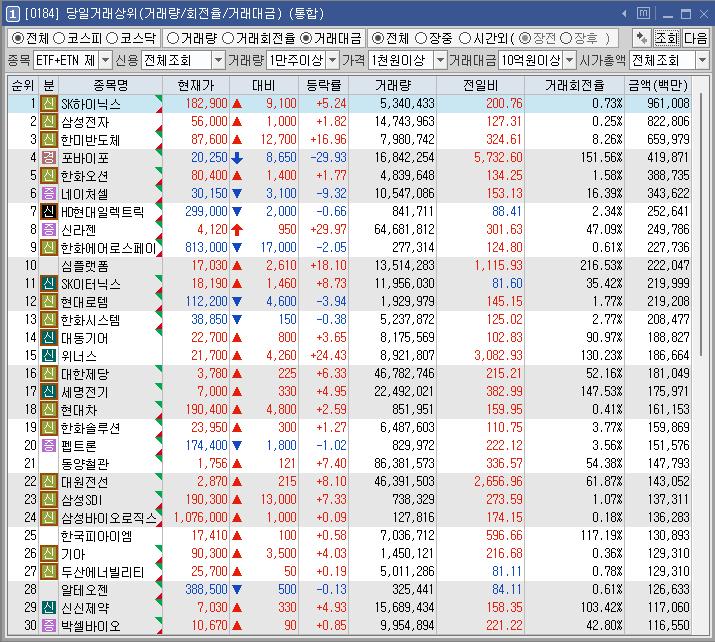Click the teal 신 badge next to 대동기어
715x642 pixels.
point(48,337)
